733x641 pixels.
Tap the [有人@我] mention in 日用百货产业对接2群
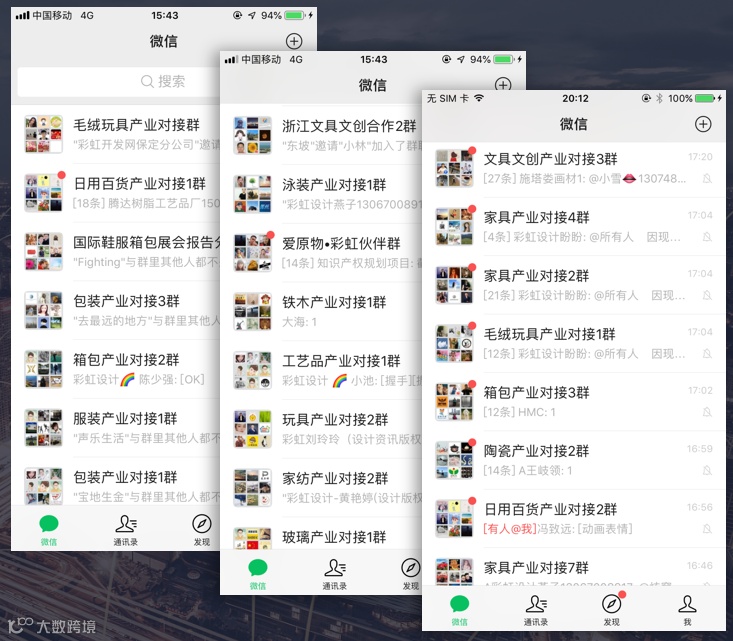510,529
